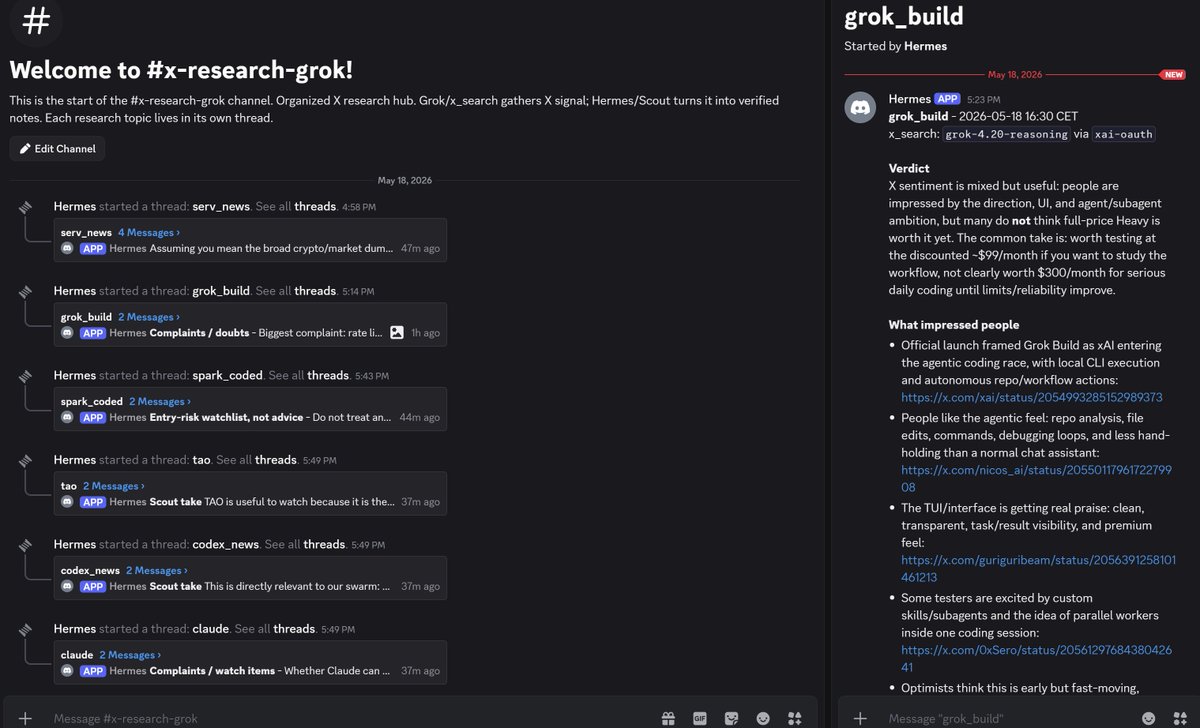This screenshot has height=728, width=1200.
Task: Focus the Message #x-research-grok input field
Action: (x=350, y=718)
